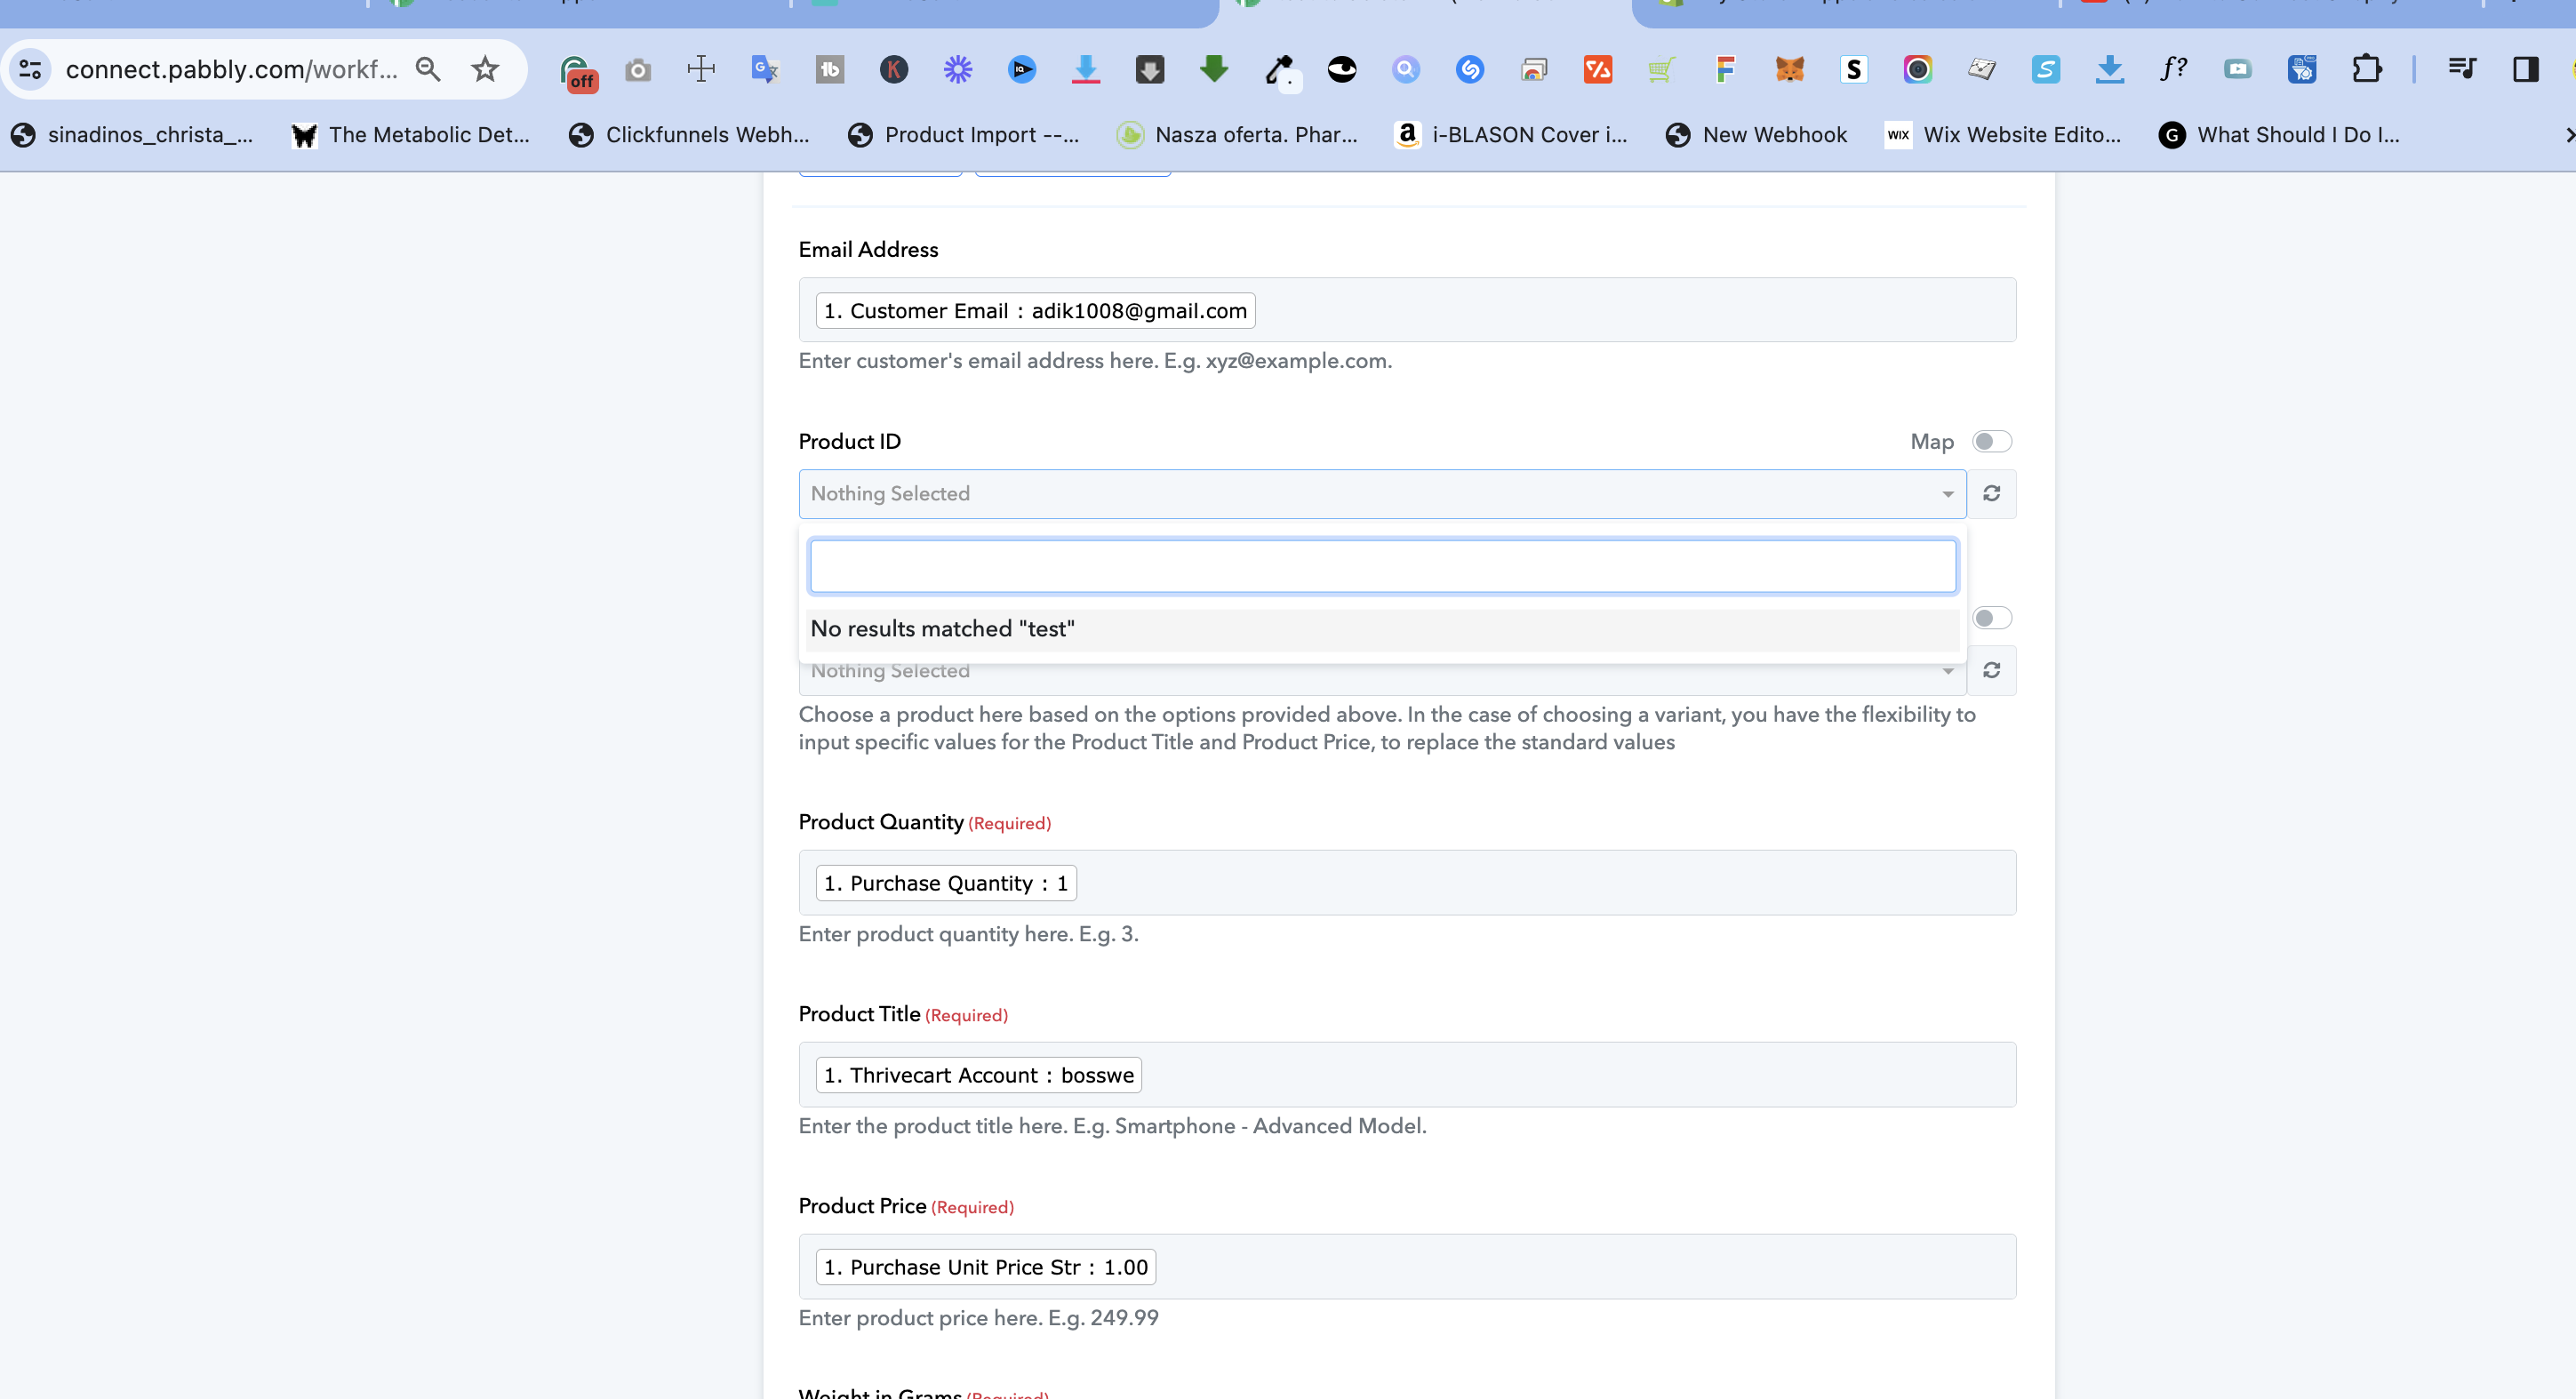The image size is (2576, 1399).
Task: Click the dark round 'K' extension icon
Action: click(x=893, y=69)
